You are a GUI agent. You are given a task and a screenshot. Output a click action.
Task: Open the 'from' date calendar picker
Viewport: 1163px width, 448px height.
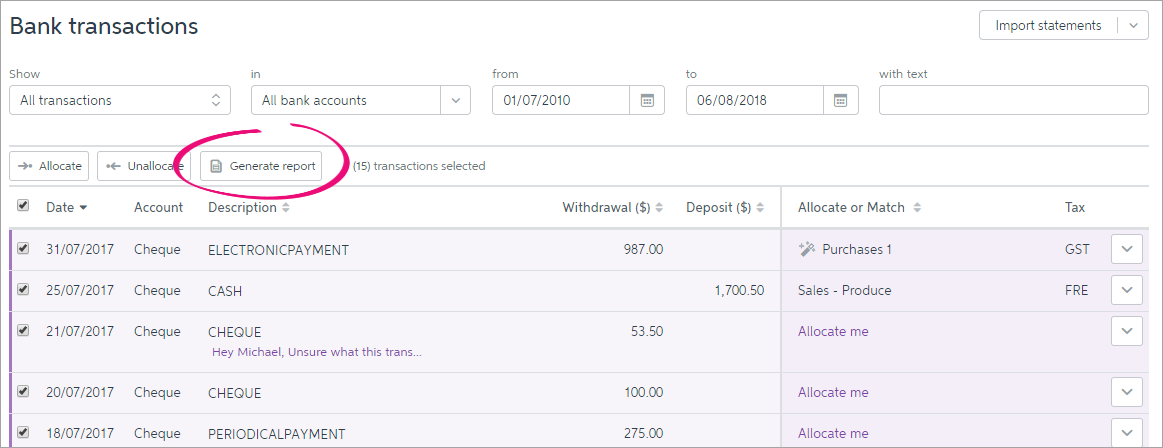(x=647, y=100)
